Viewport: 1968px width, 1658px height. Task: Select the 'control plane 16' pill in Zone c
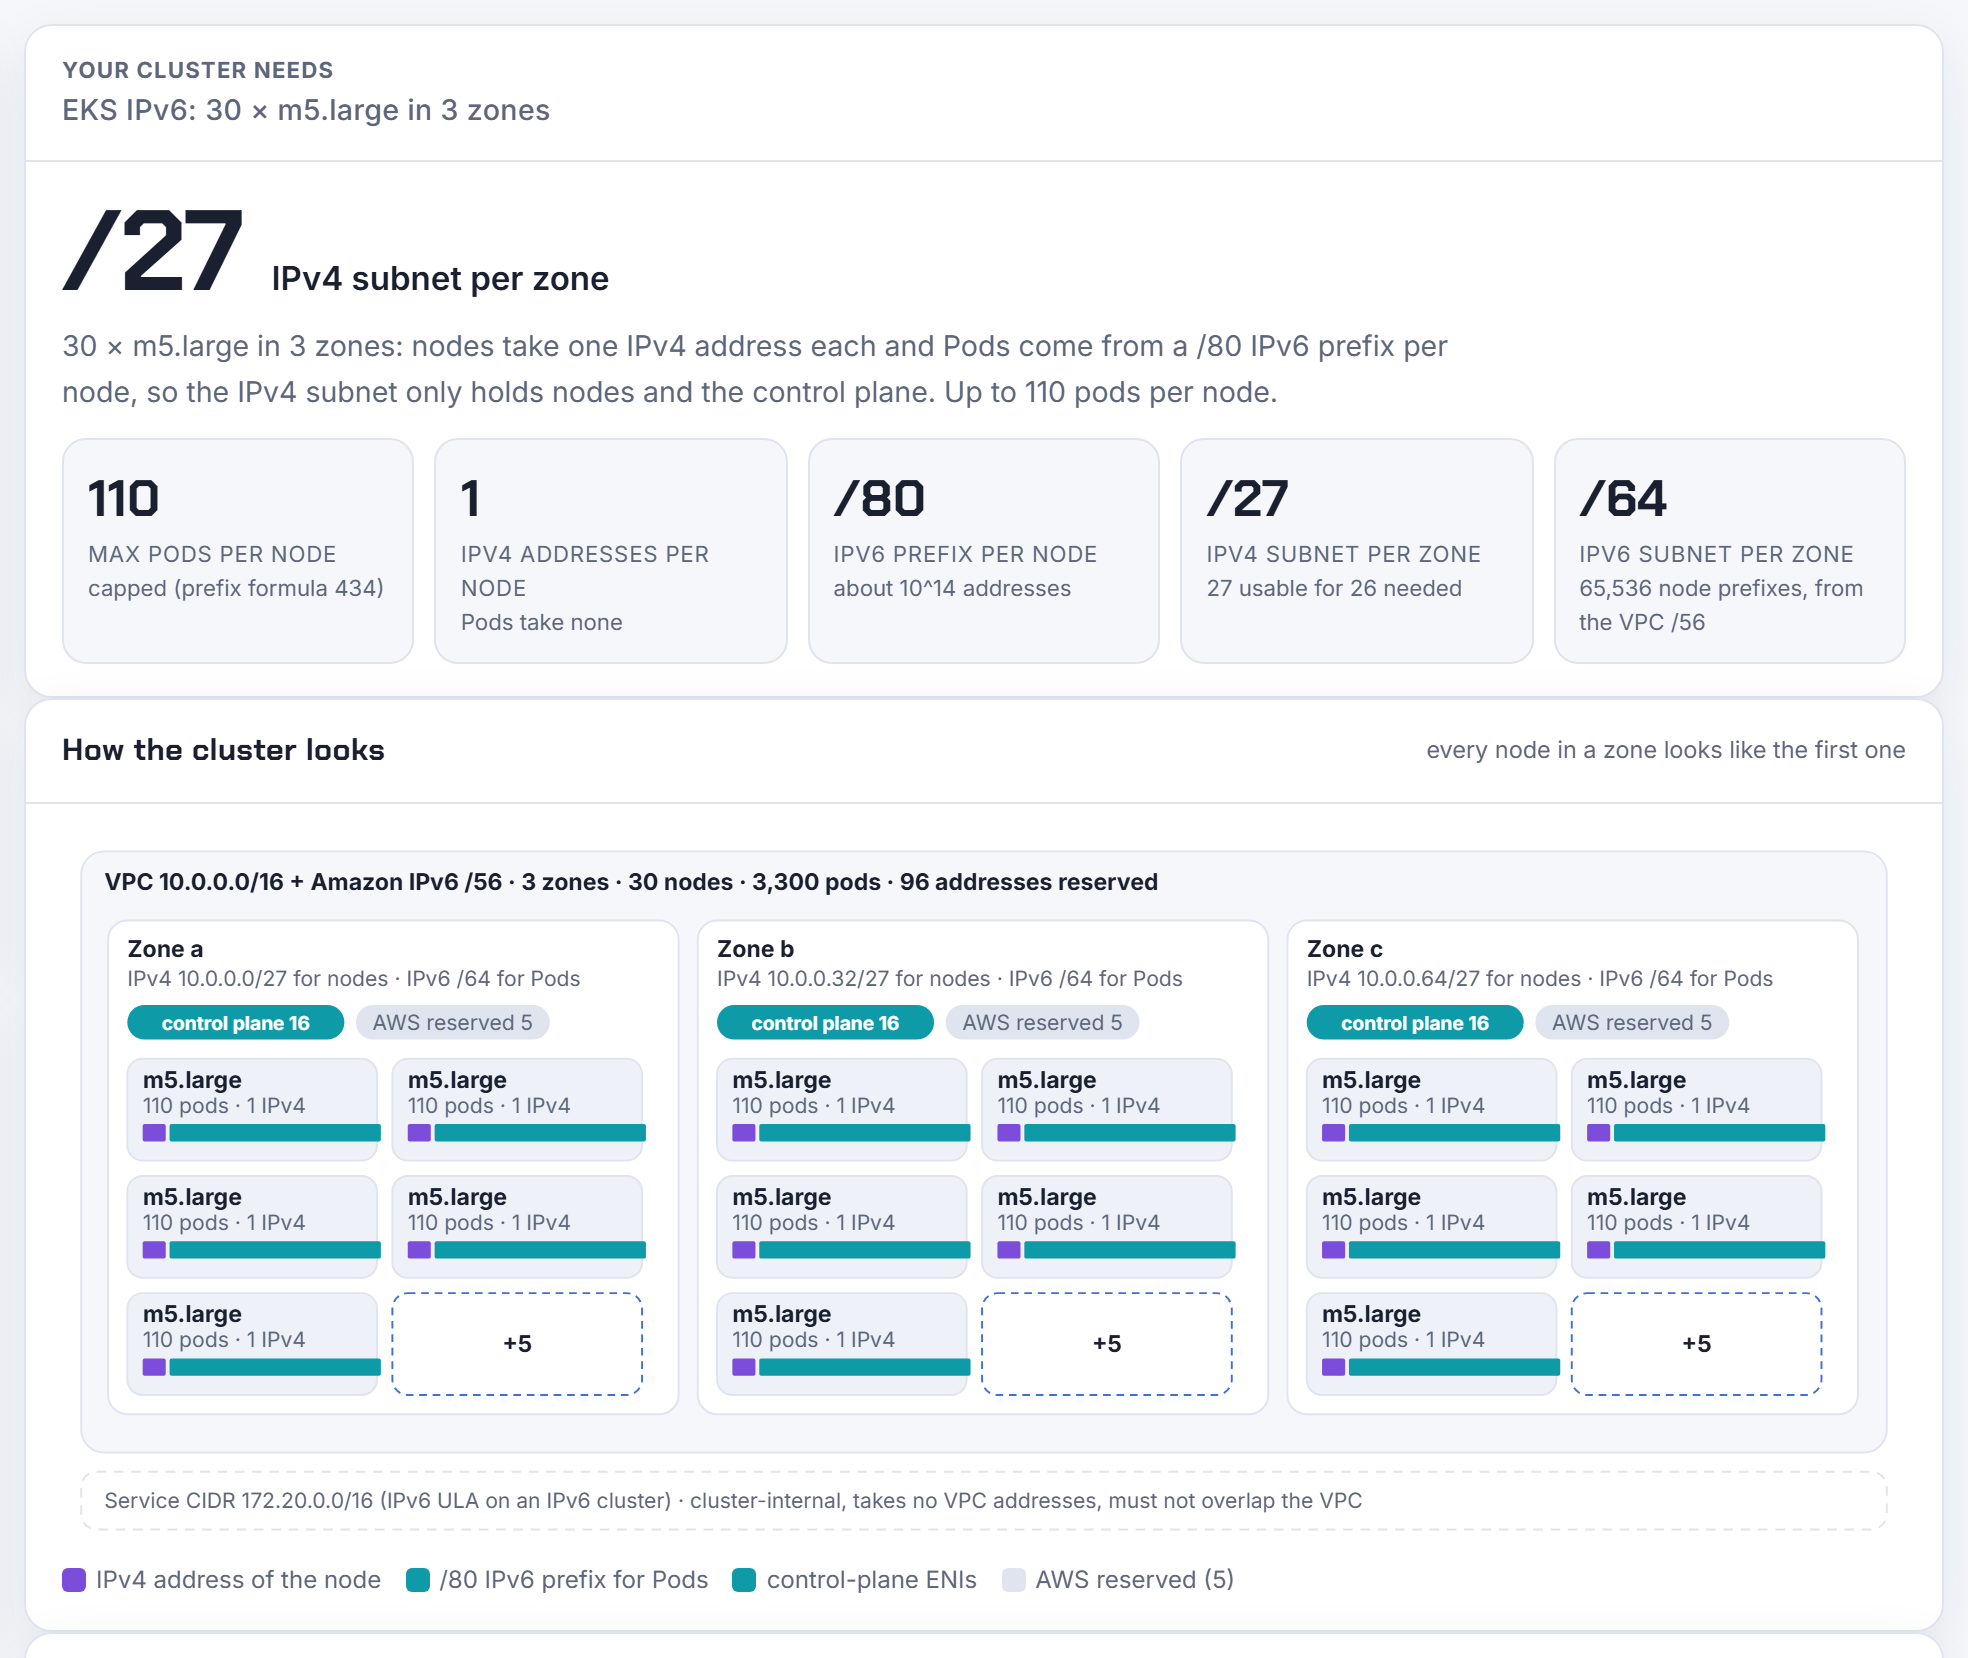click(x=1415, y=1022)
